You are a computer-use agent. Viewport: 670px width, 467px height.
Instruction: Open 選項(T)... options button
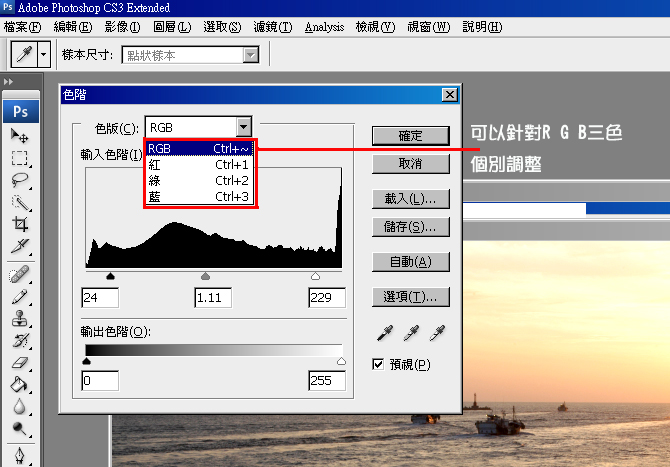point(411,297)
